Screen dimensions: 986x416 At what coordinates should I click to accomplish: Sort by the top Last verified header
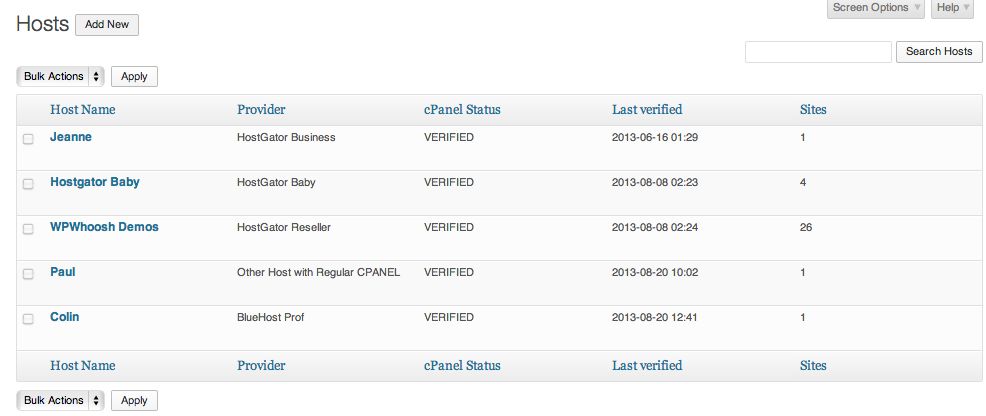(647, 109)
